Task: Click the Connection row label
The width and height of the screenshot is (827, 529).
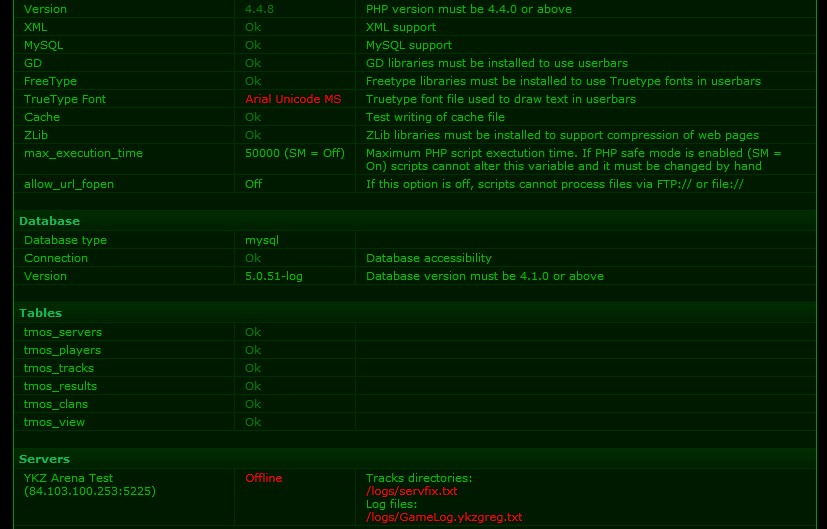Action: (x=56, y=258)
